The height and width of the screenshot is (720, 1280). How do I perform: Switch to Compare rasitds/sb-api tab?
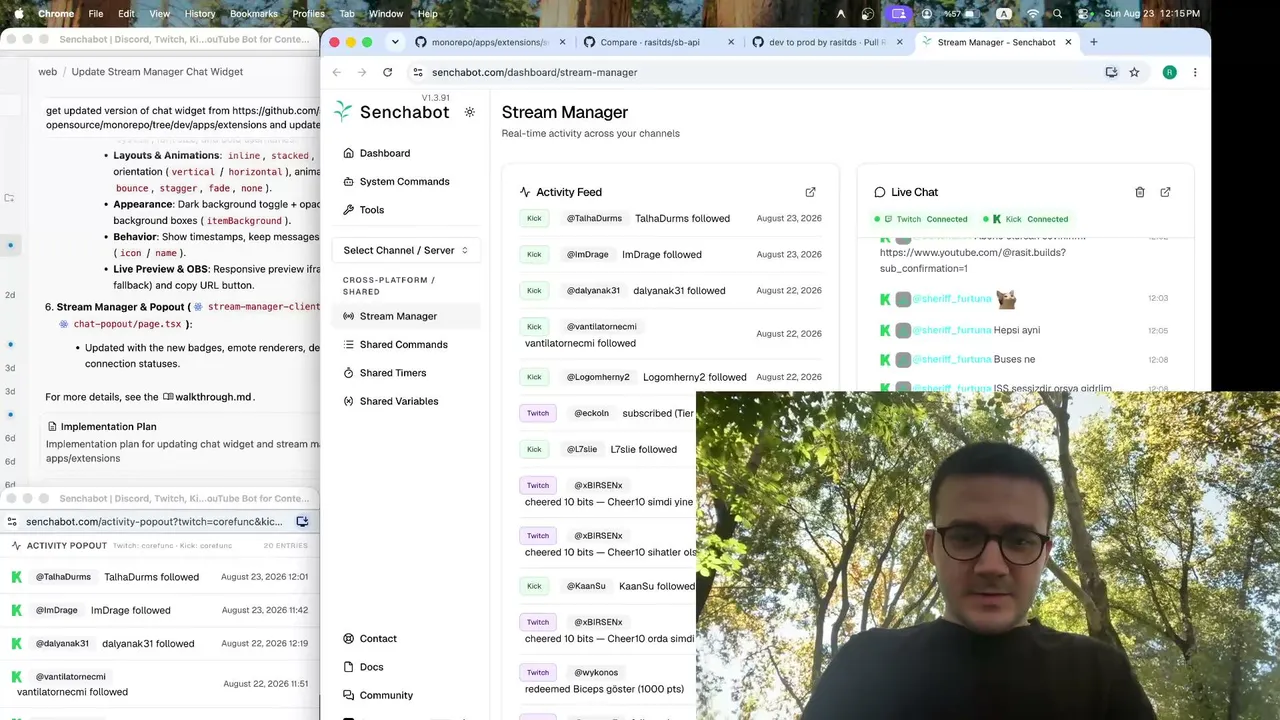coord(658,42)
